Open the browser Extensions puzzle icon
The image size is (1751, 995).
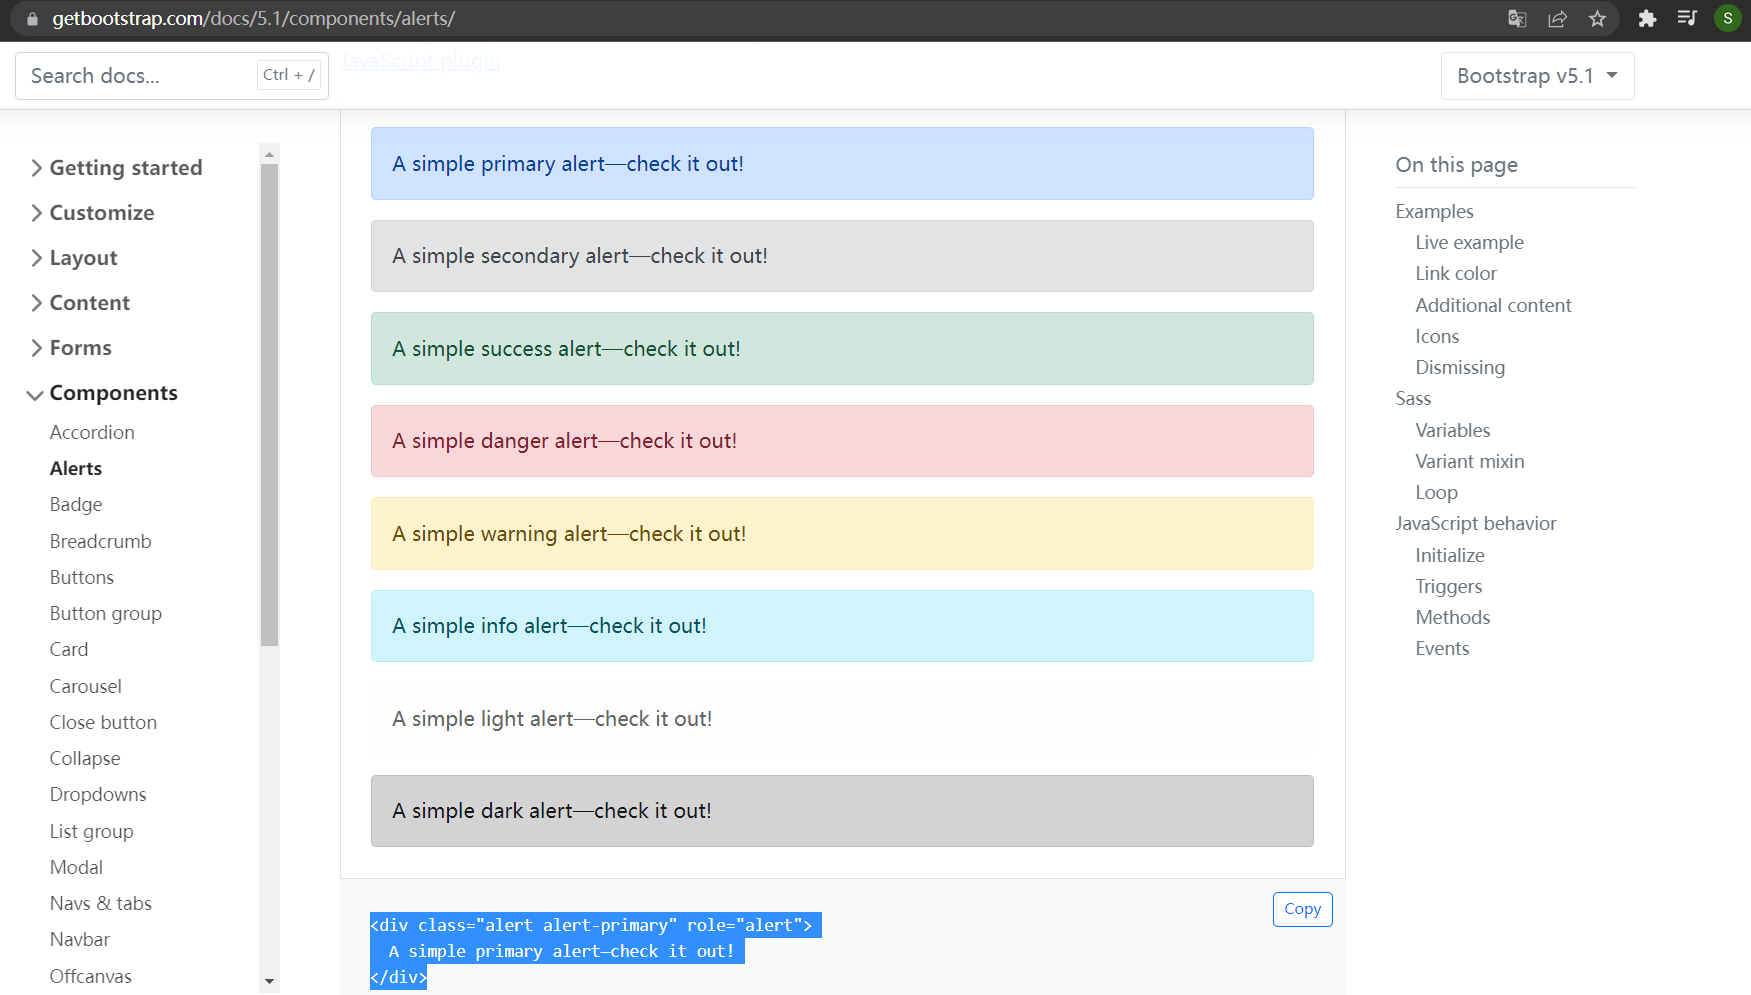(1647, 19)
